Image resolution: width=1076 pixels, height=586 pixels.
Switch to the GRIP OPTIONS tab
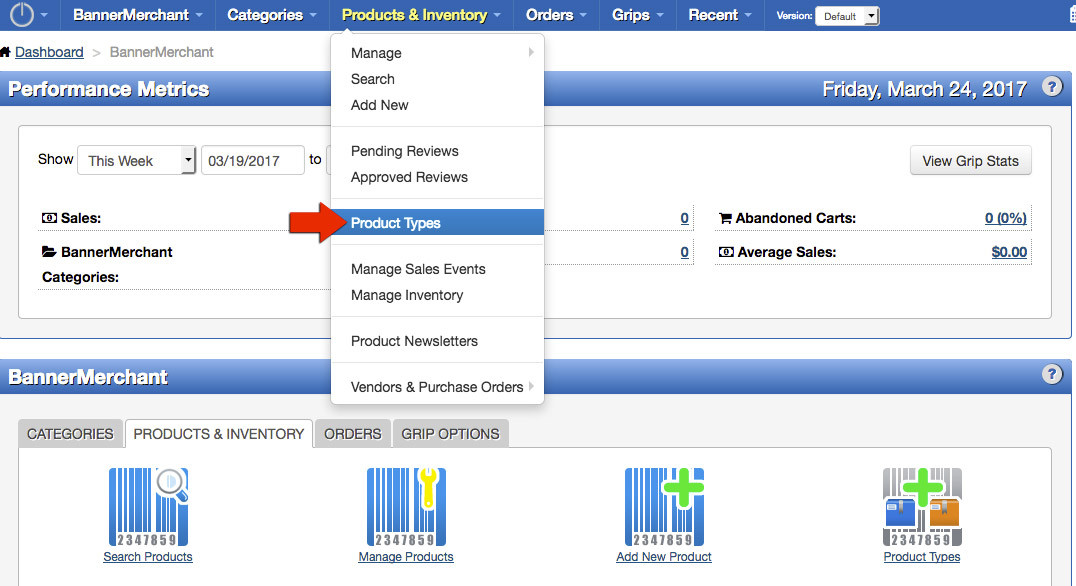click(x=450, y=434)
